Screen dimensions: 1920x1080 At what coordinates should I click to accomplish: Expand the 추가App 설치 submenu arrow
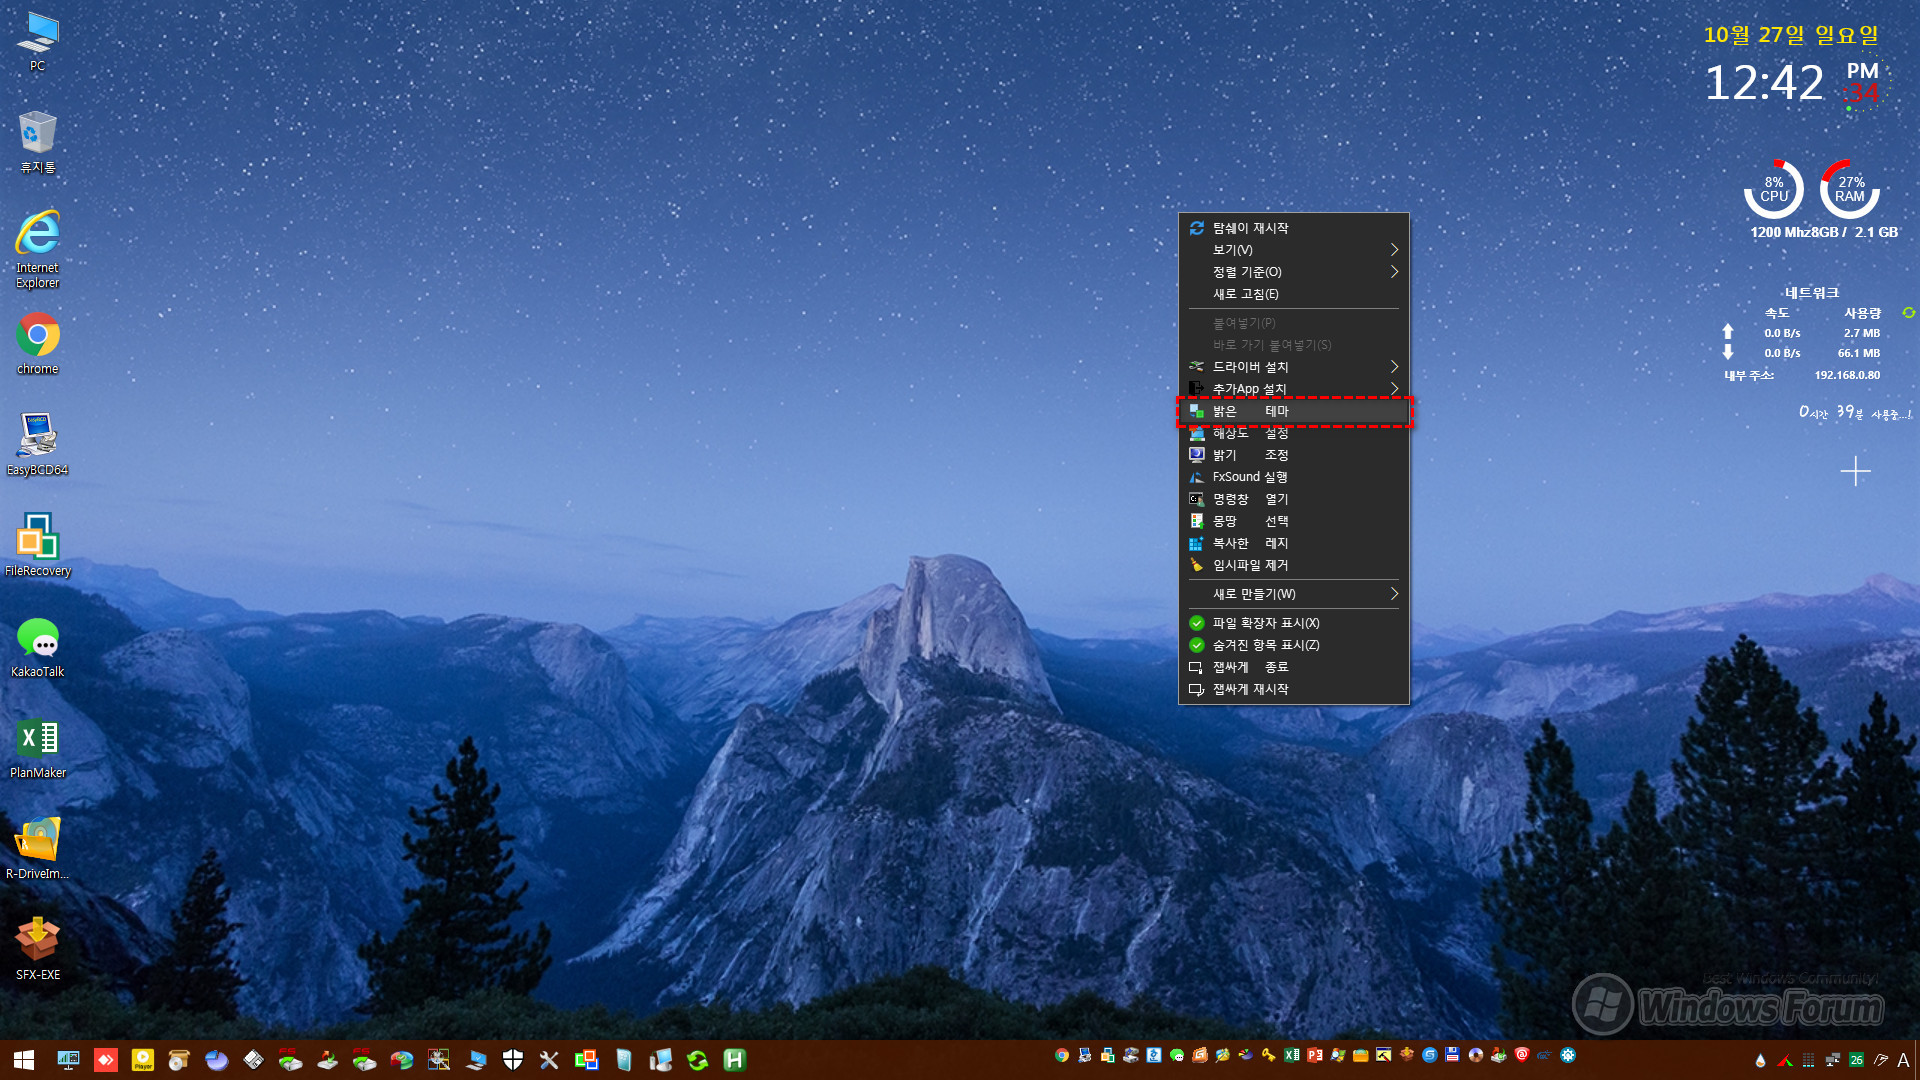[x=1394, y=389]
